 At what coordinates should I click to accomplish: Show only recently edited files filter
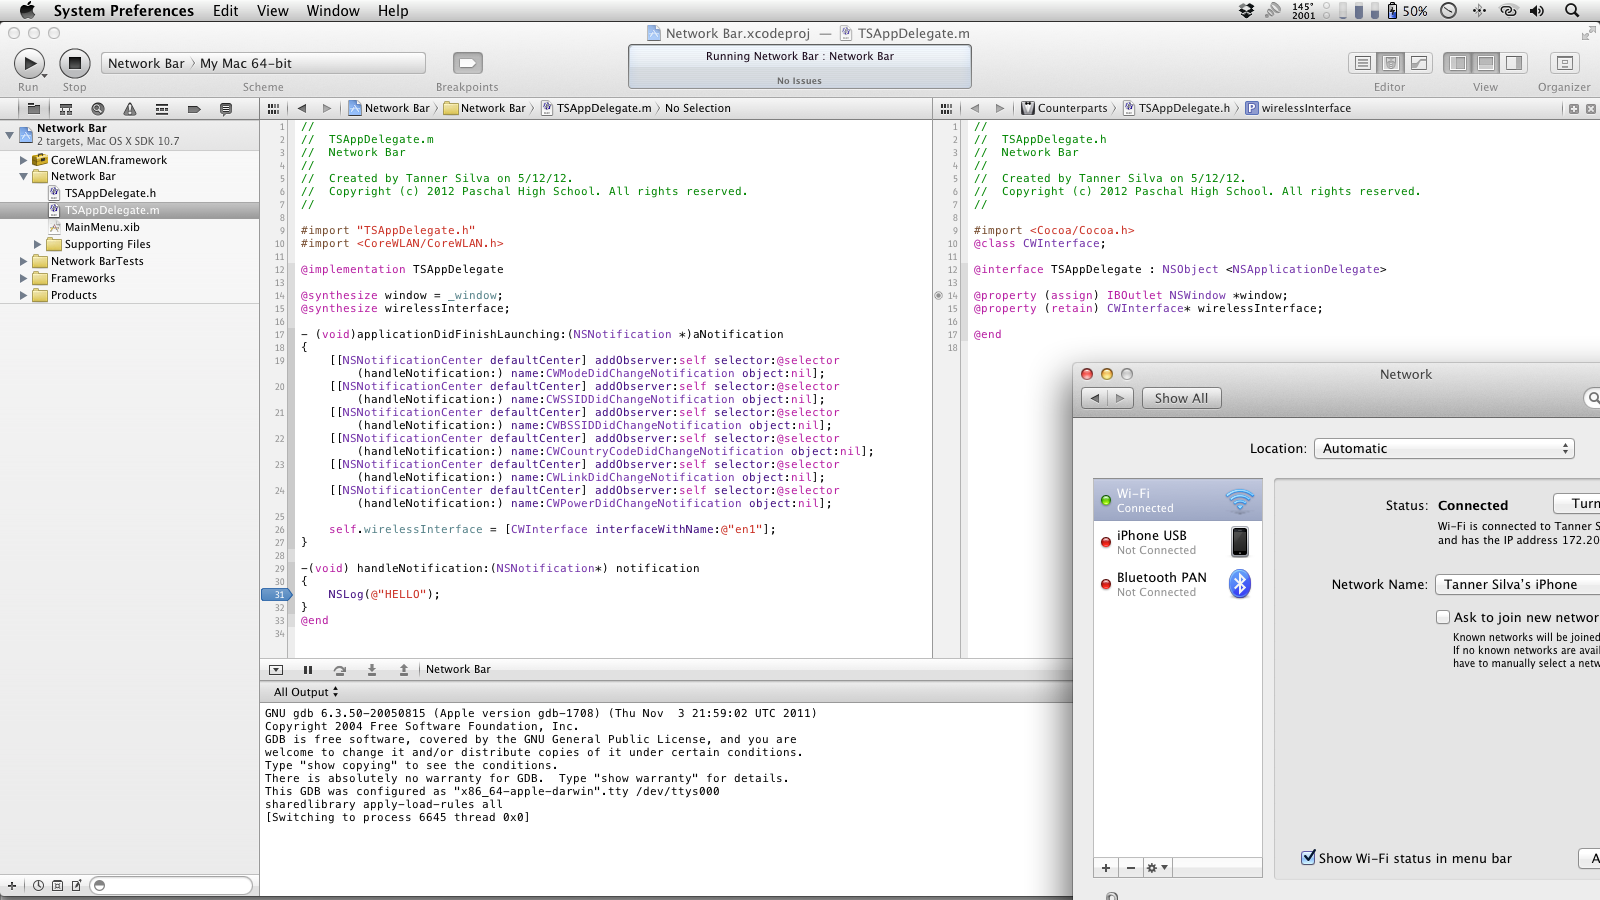pos(38,885)
